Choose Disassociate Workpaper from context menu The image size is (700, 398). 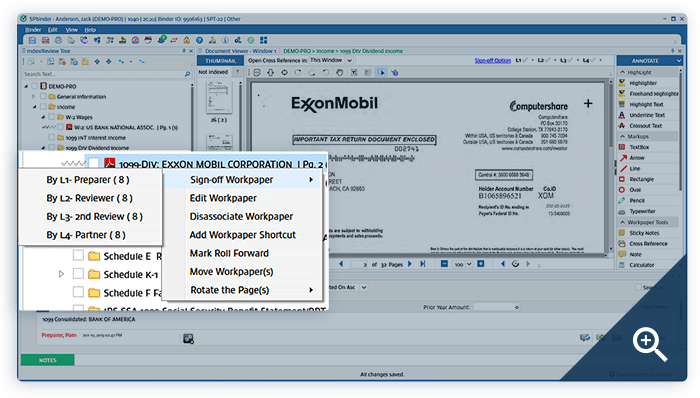242,216
